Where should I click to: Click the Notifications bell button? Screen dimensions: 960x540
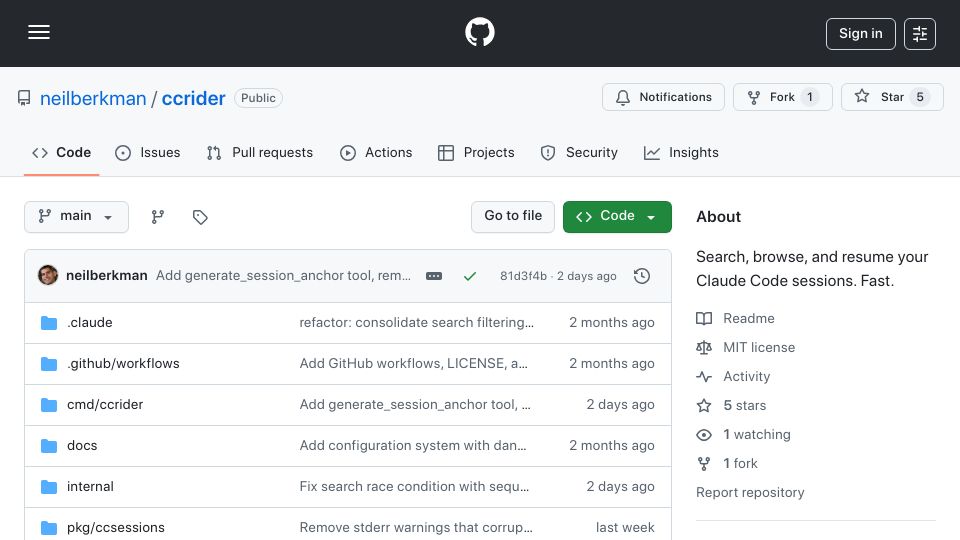[x=663, y=97]
